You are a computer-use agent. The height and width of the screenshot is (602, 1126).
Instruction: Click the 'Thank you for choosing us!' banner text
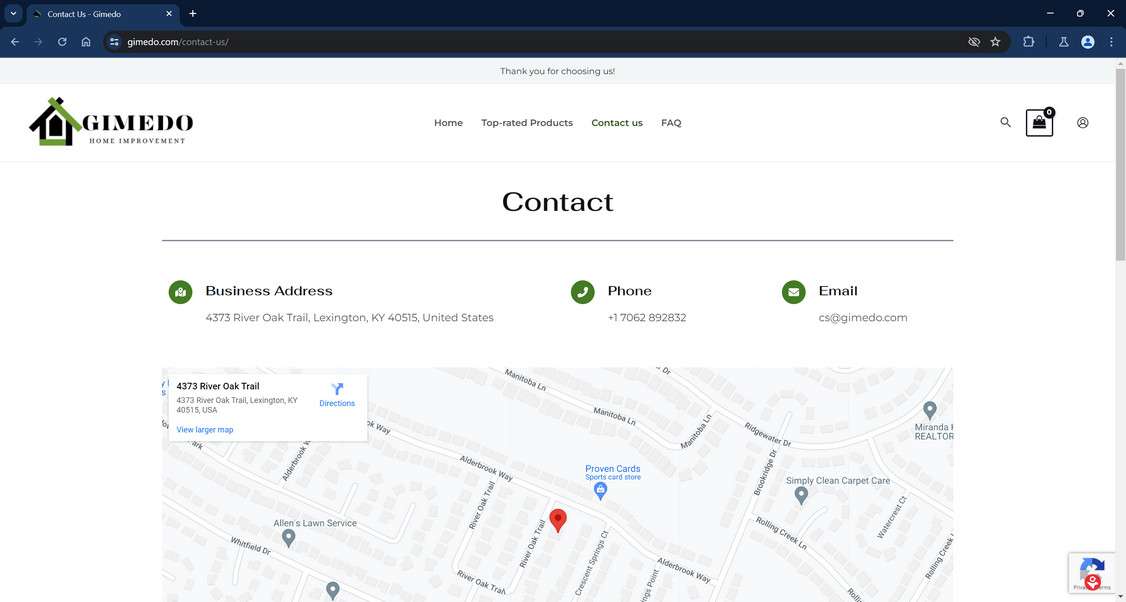click(x=557, y=71)
